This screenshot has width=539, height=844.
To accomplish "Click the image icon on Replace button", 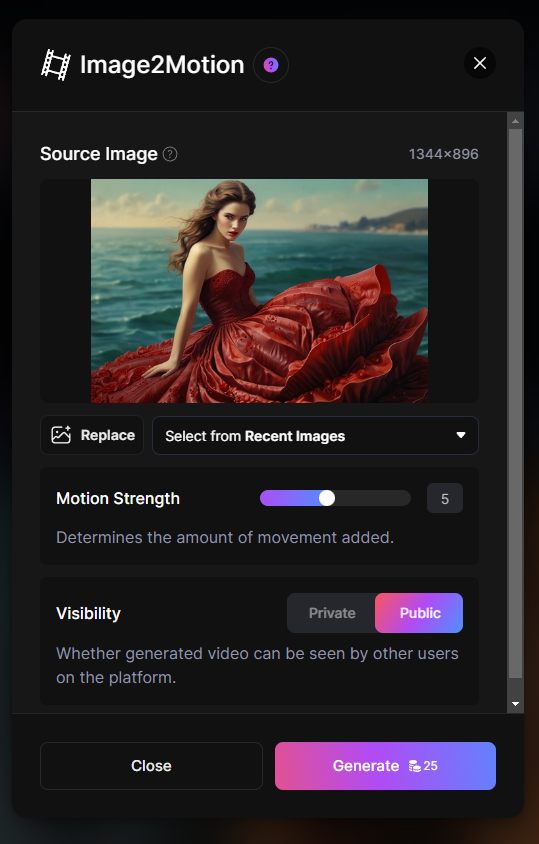I will [61, 435].
